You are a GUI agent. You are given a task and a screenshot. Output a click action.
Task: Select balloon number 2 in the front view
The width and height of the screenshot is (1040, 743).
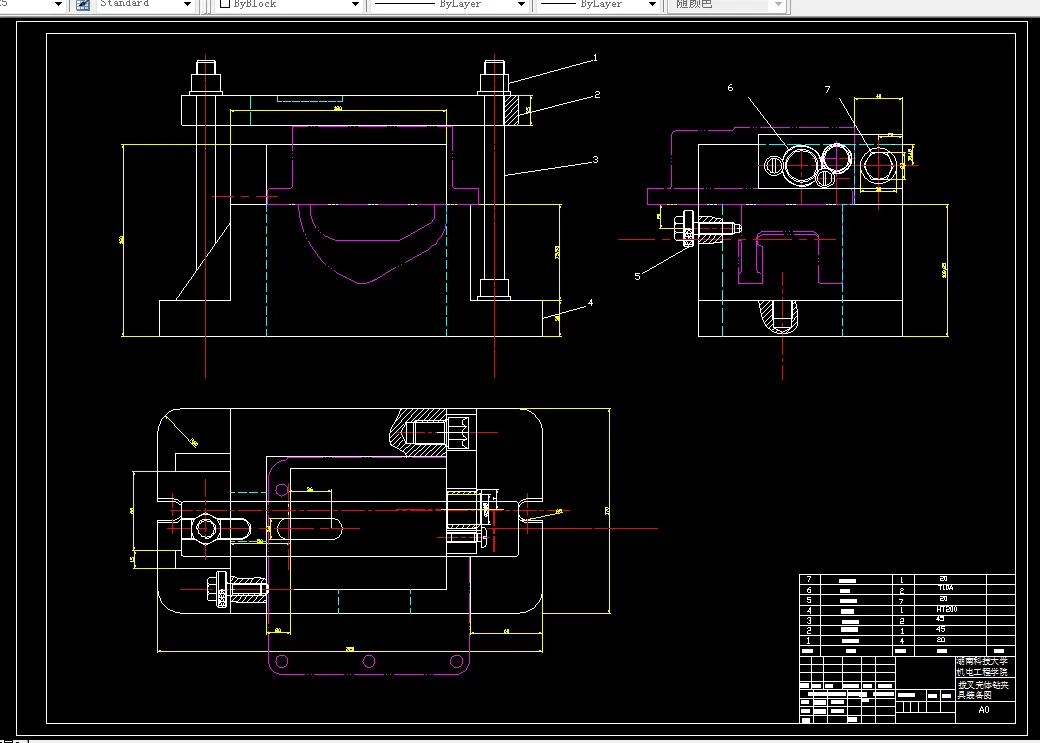tap(597, 95)
